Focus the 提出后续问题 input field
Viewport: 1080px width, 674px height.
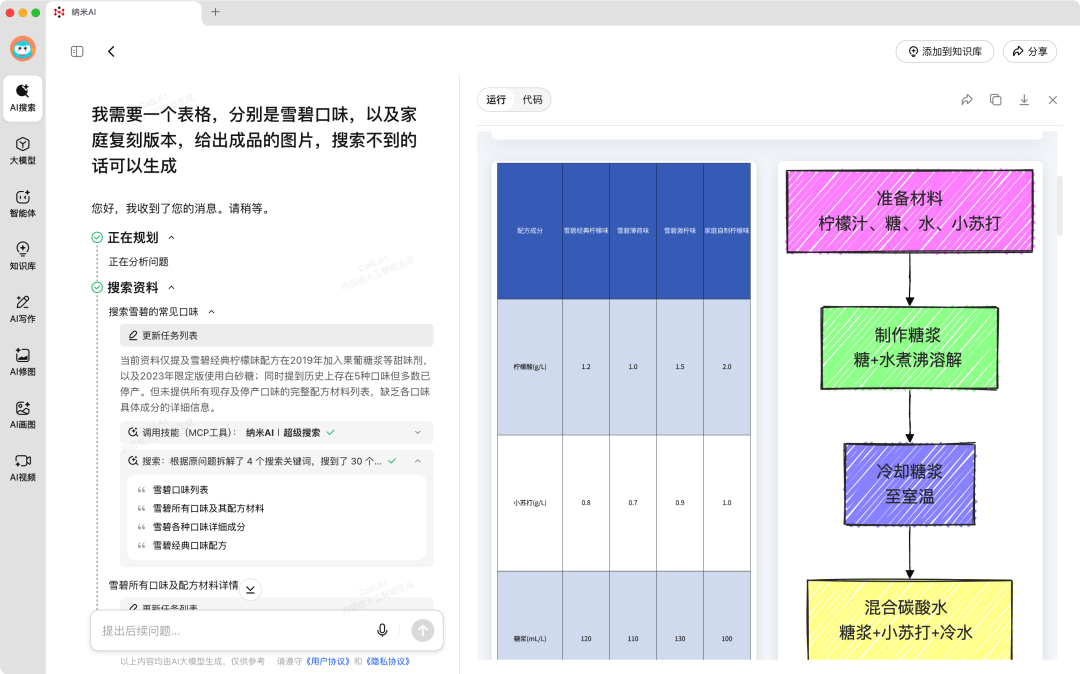click(x=234, y=631)
